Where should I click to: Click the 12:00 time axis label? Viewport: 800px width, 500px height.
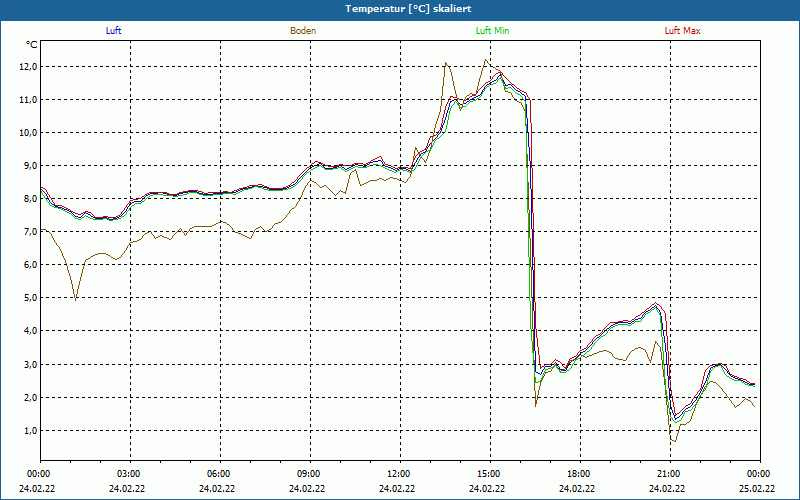pyautogui.click(x=400, y=474)
